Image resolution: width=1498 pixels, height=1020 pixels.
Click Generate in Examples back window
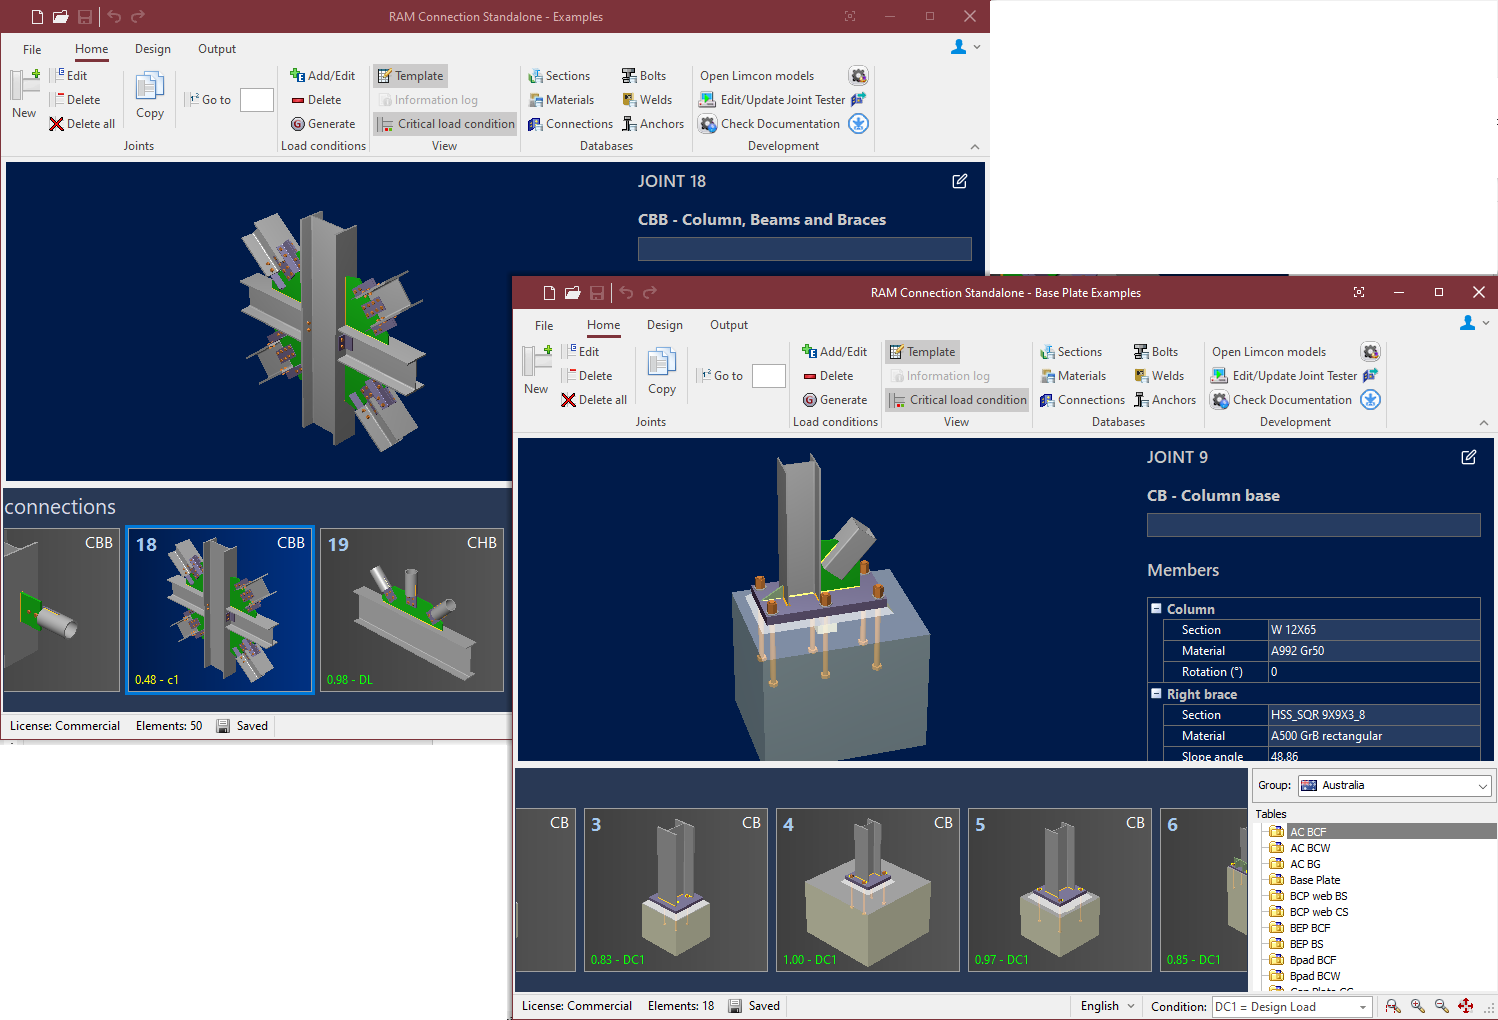tap(322, 124)
